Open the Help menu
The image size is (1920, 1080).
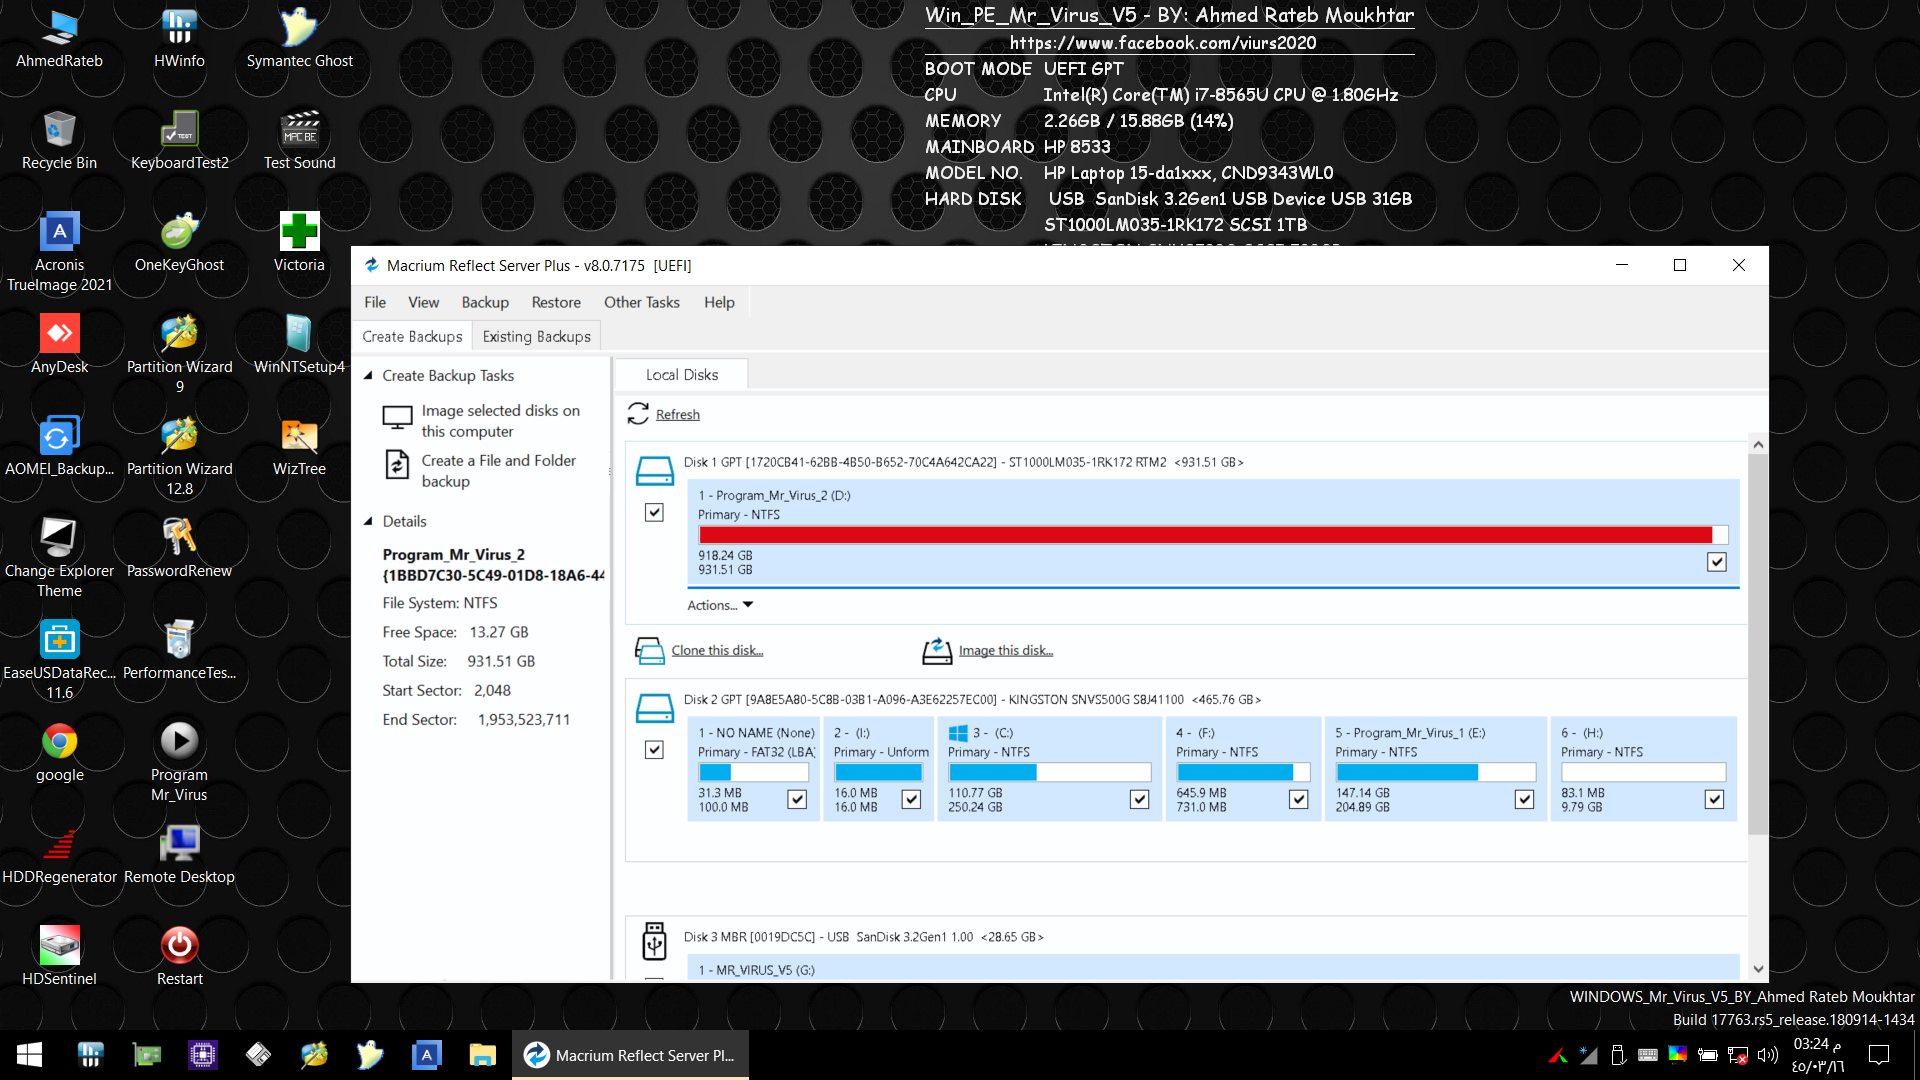click(719, 302)
